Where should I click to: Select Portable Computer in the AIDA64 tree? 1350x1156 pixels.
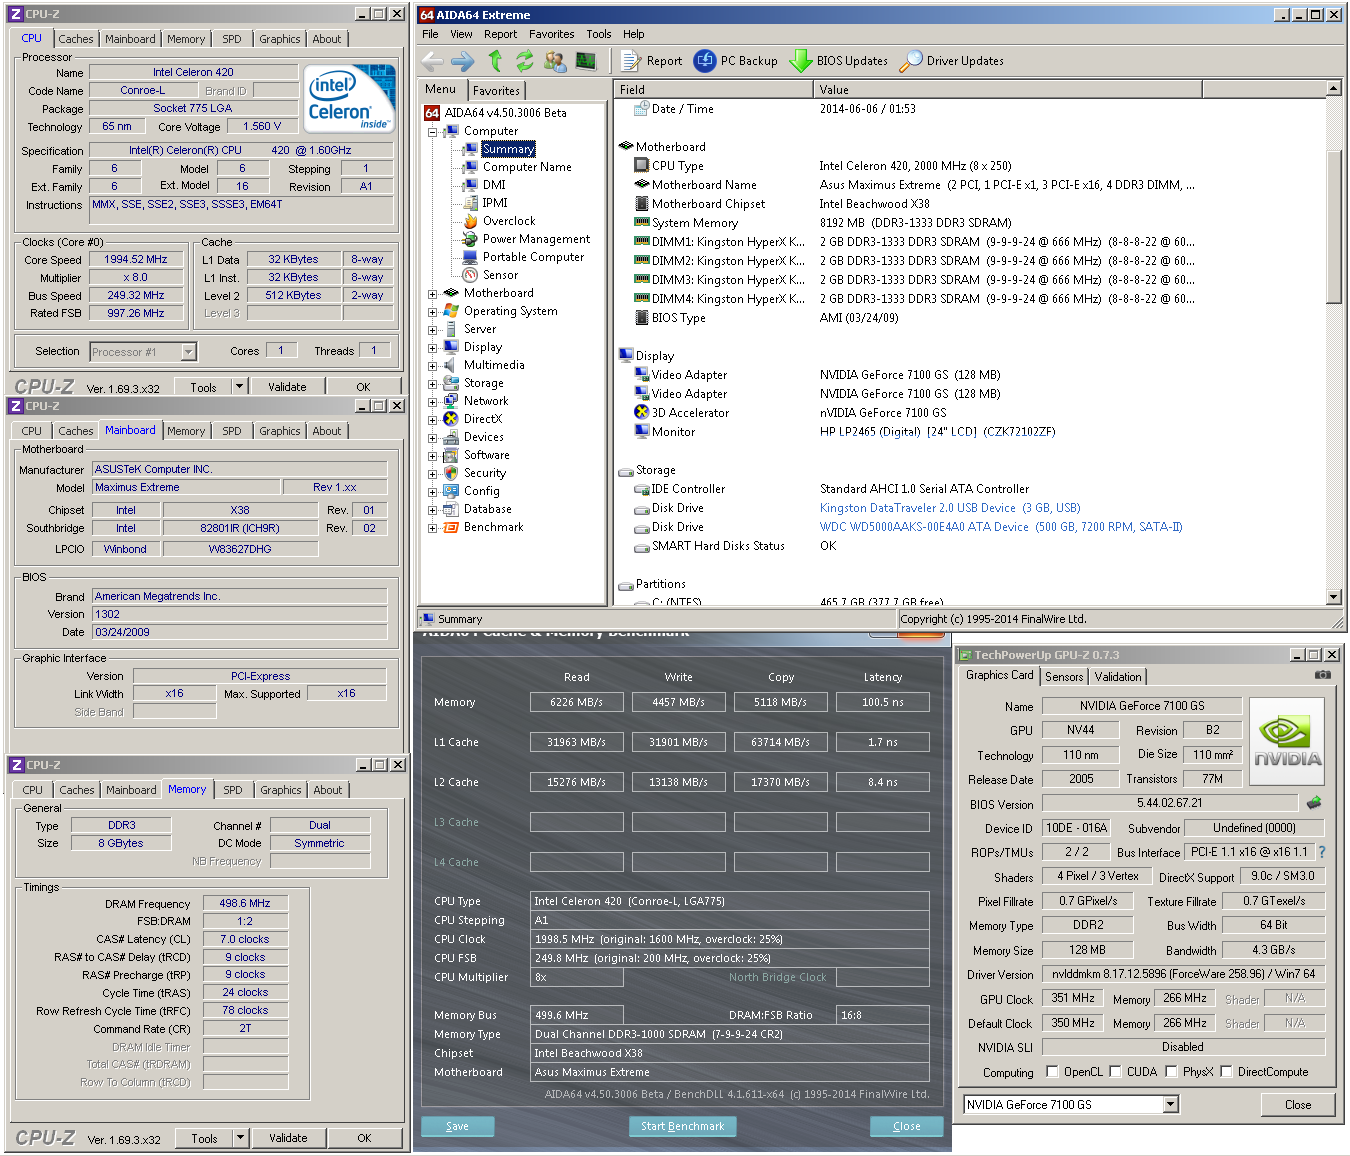533,257
